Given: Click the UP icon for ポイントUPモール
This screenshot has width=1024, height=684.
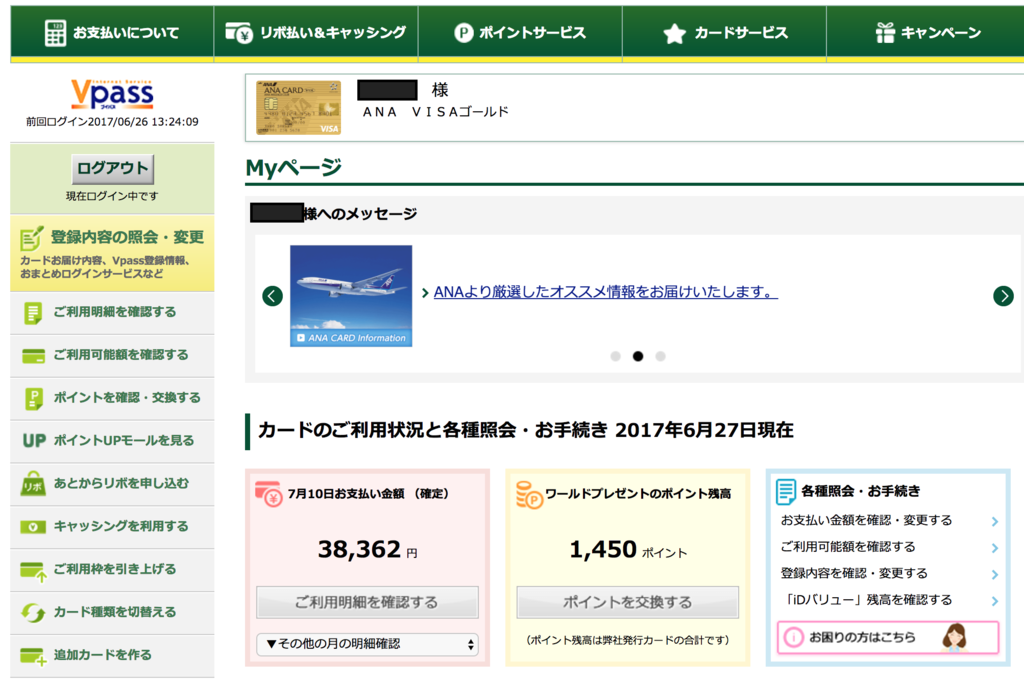Looking at the screenshot, I should click(34, 441).
